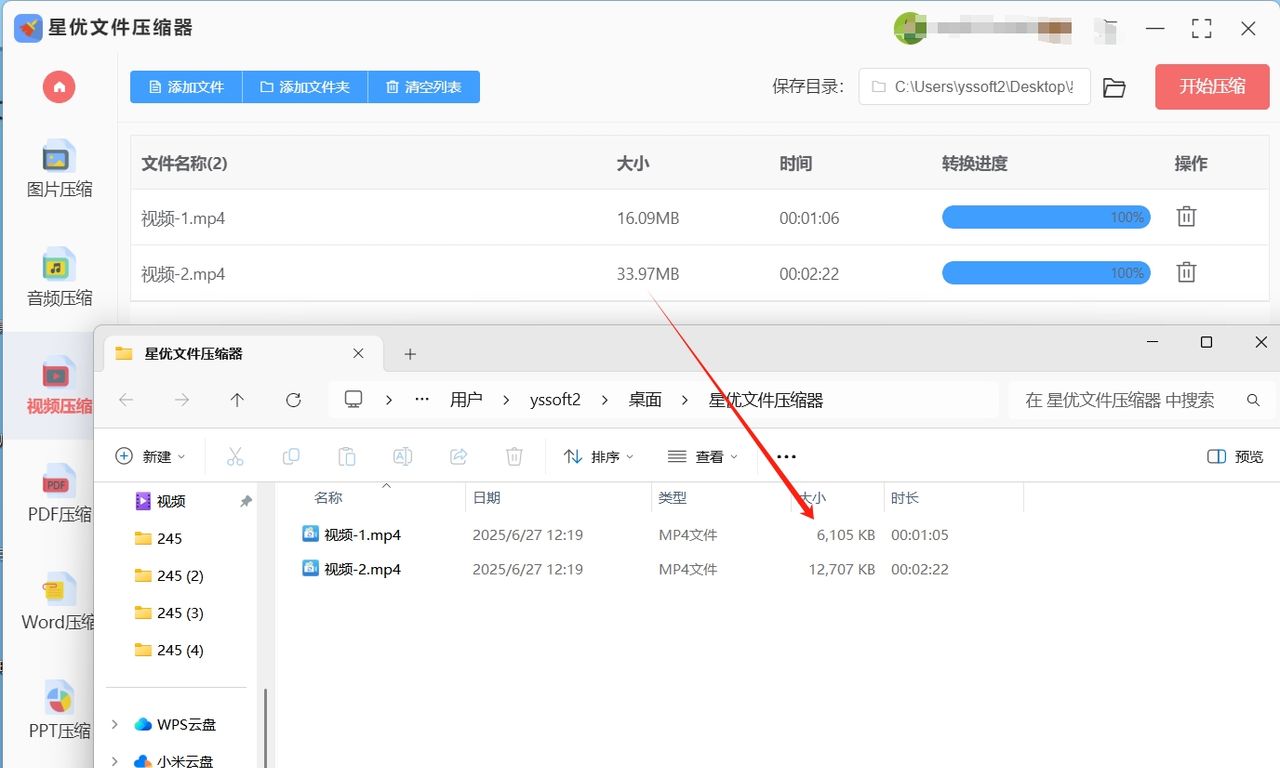Open the 图片压缩 tool in the sidebar

pyautogui.click(x=58, y=170)
